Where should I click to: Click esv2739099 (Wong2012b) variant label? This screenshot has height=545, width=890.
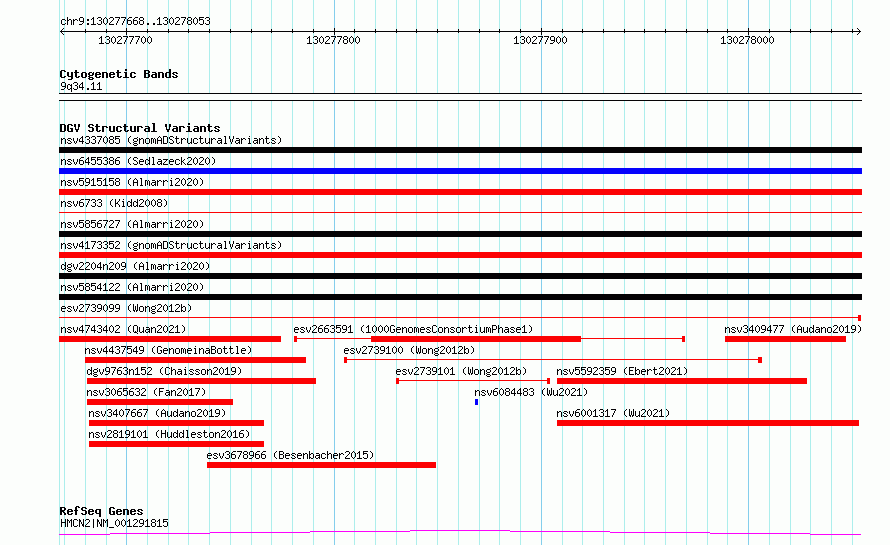coord(126,308)
